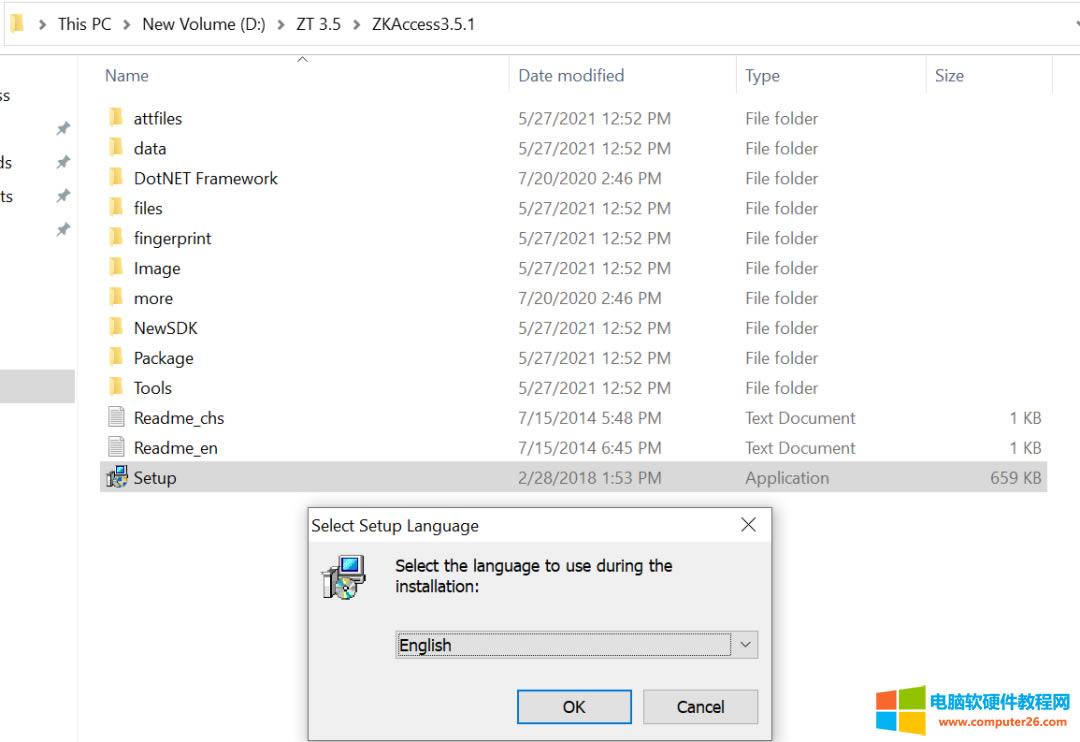Navigate to This PC via the breadcrumb
This screenshot has height=742, width=1080.
(84, 23)
